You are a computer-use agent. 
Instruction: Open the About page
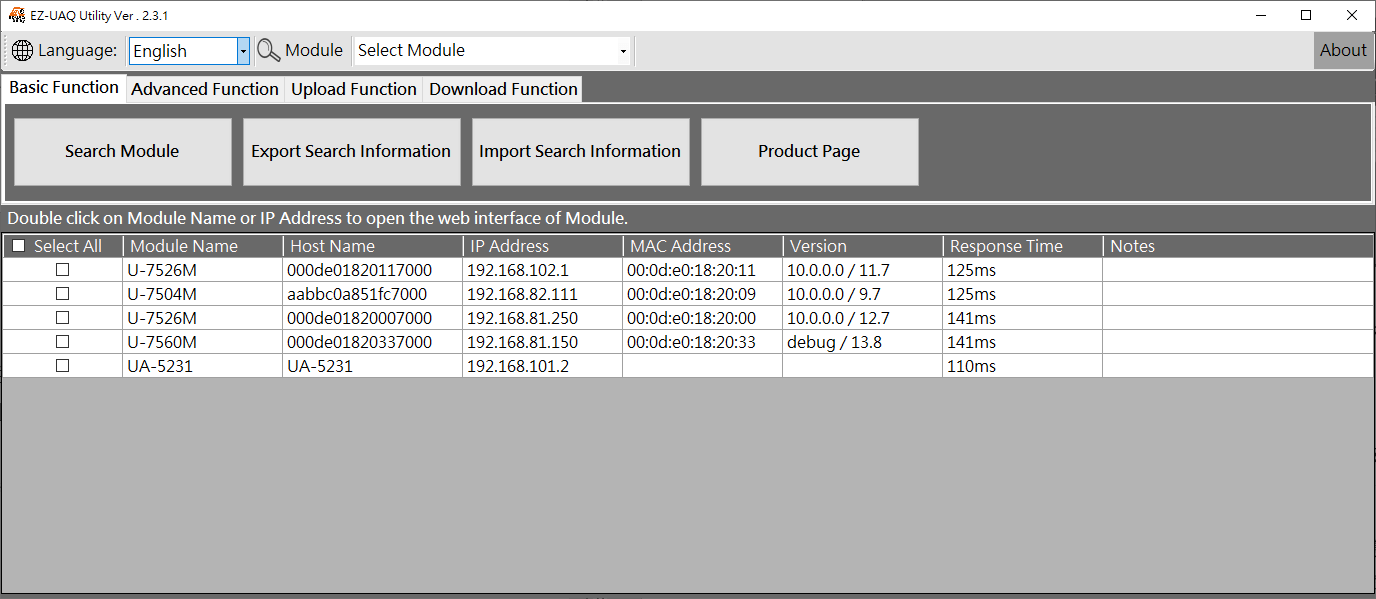coord(1343,50)
